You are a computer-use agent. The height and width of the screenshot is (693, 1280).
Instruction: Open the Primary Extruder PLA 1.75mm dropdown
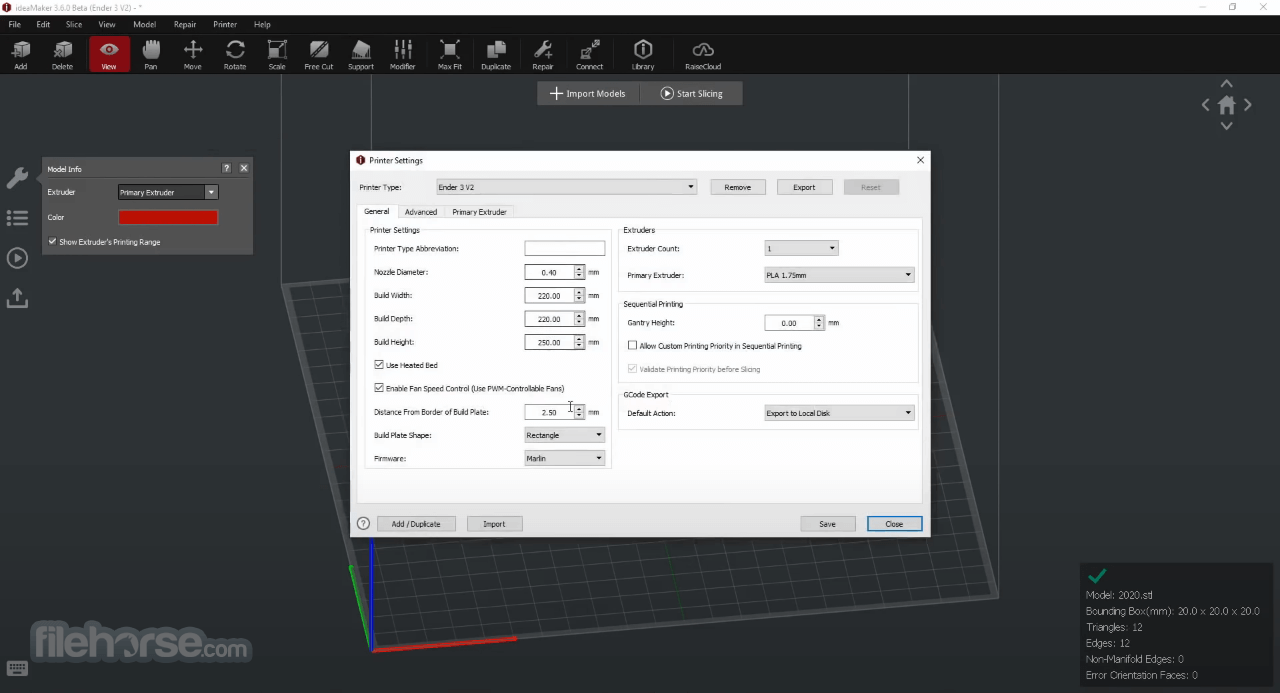[x=839, y=275]
